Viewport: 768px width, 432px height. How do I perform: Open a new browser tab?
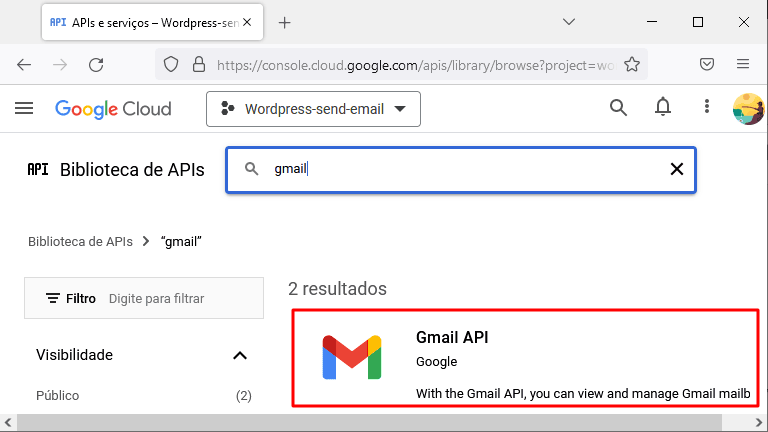coord(285,23)
